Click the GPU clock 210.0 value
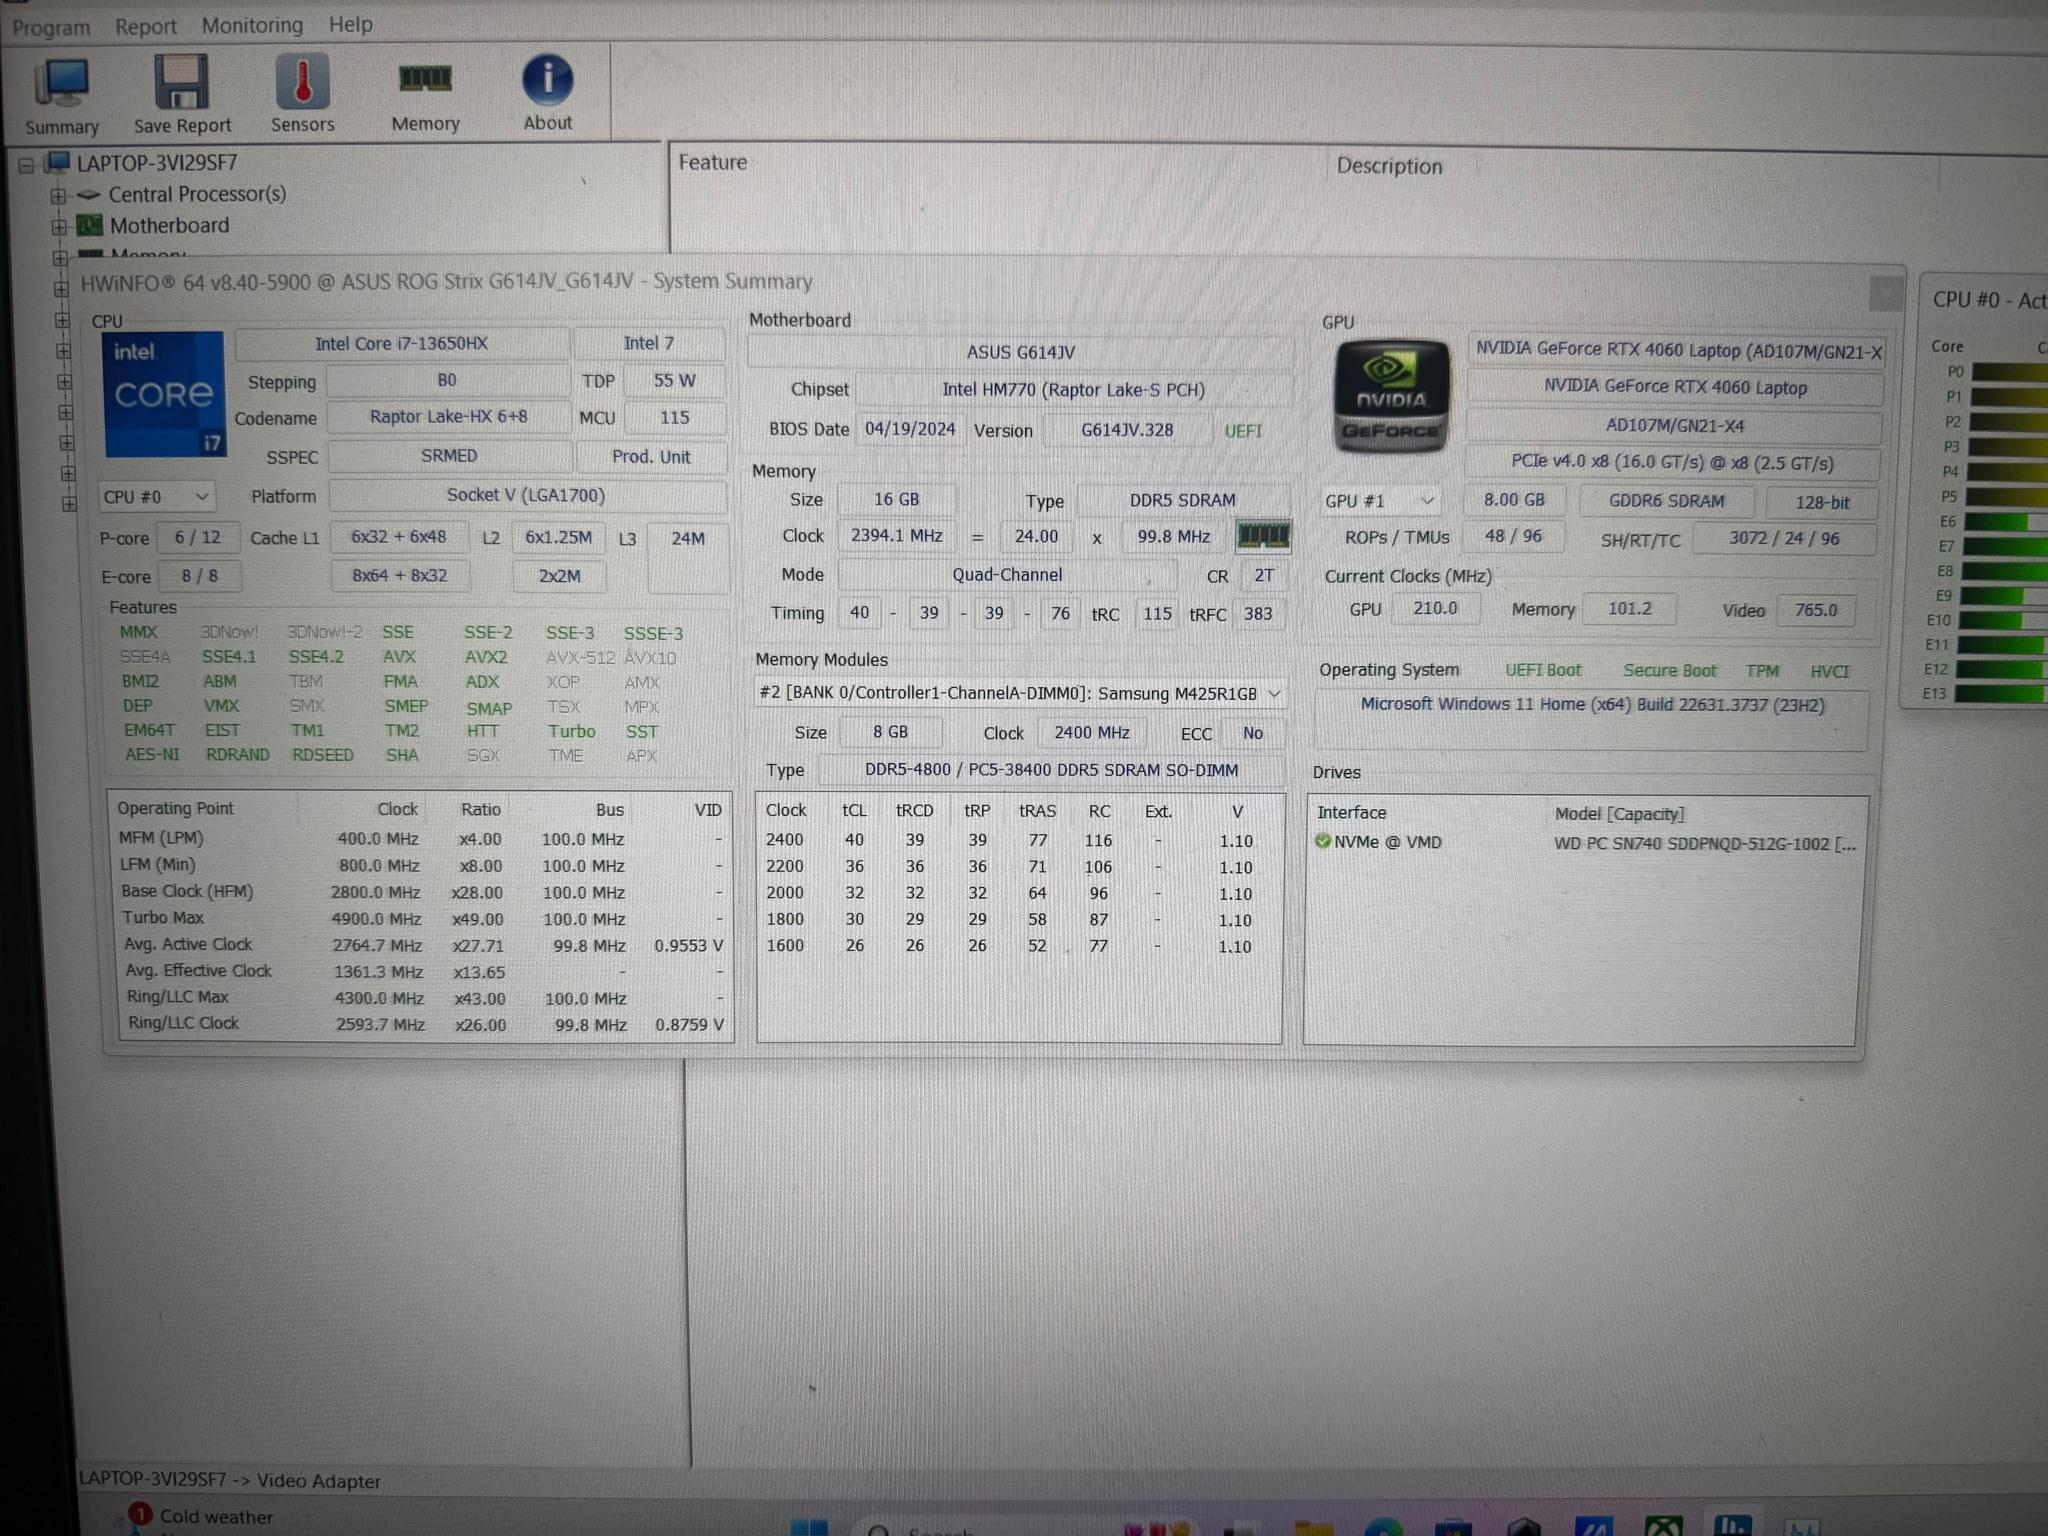Viewport: 2048px width, 1536px height. [x=1434, y=608]
